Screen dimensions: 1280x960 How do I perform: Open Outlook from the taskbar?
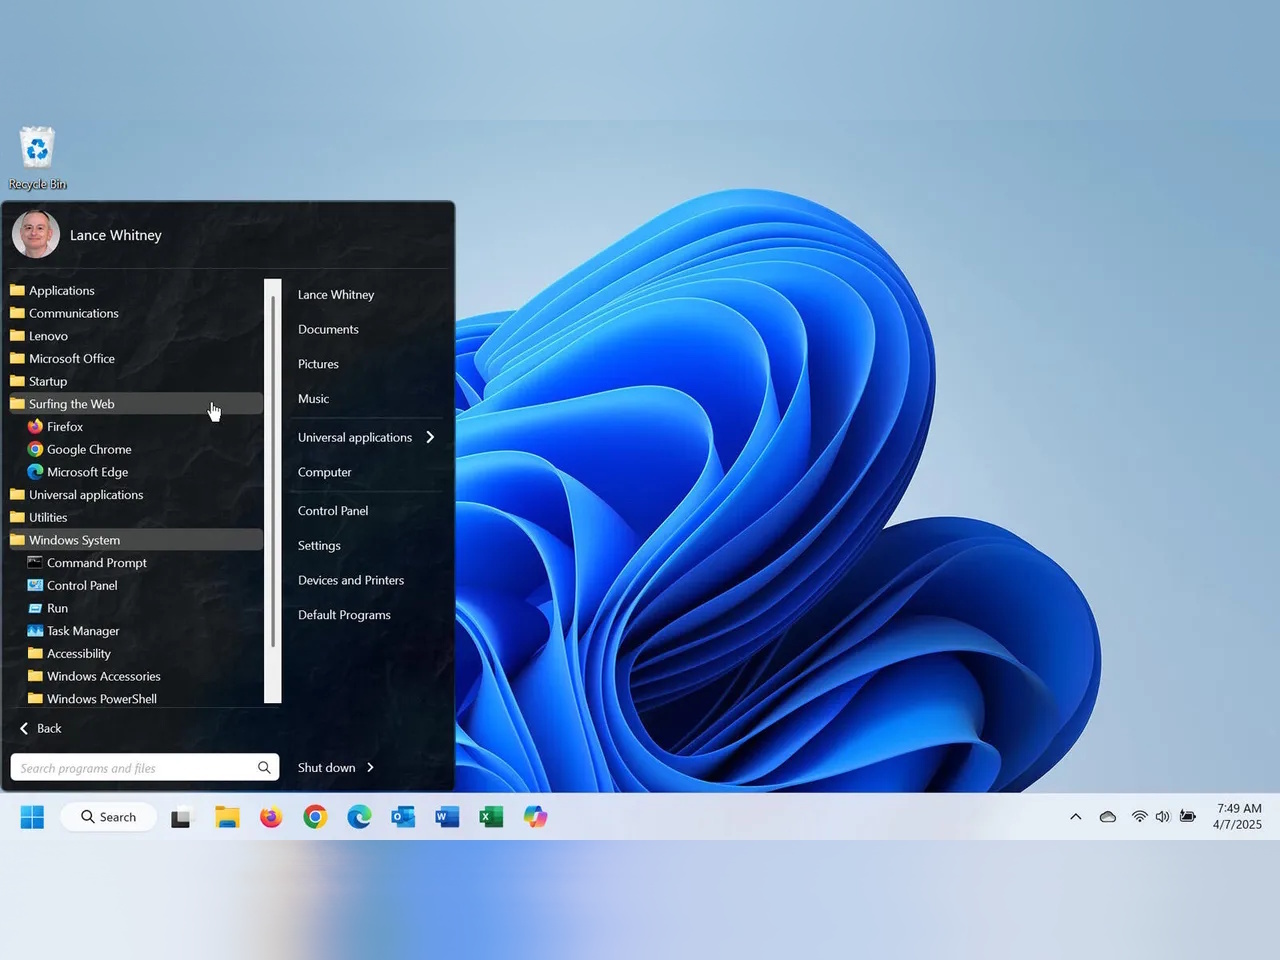point(403,817)
